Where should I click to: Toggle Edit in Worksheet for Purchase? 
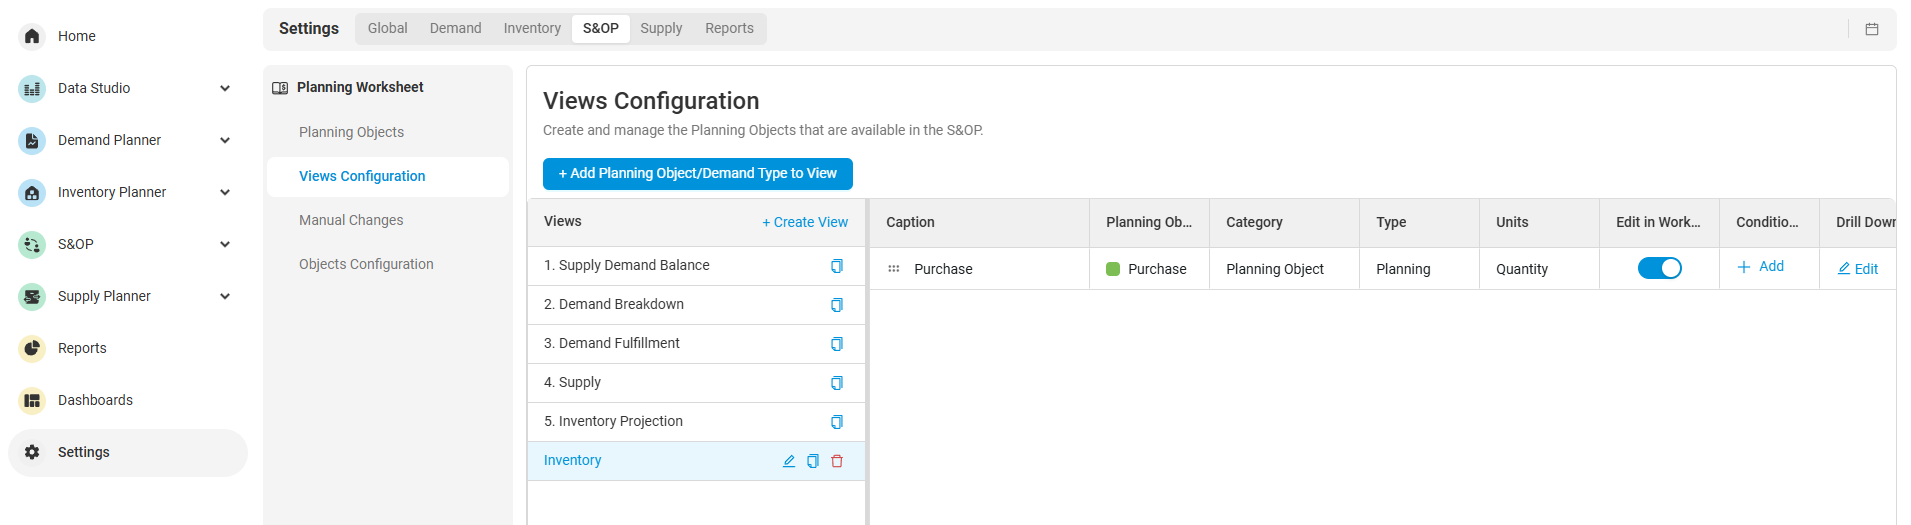click(1659, 268)
